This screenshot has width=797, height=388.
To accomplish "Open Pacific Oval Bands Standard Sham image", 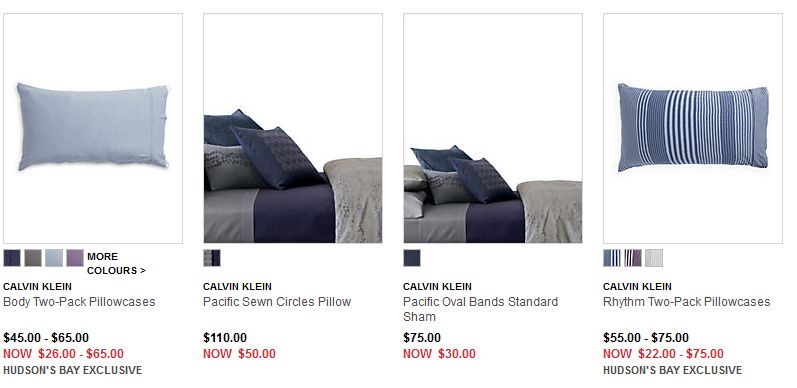I will point(493,128).
